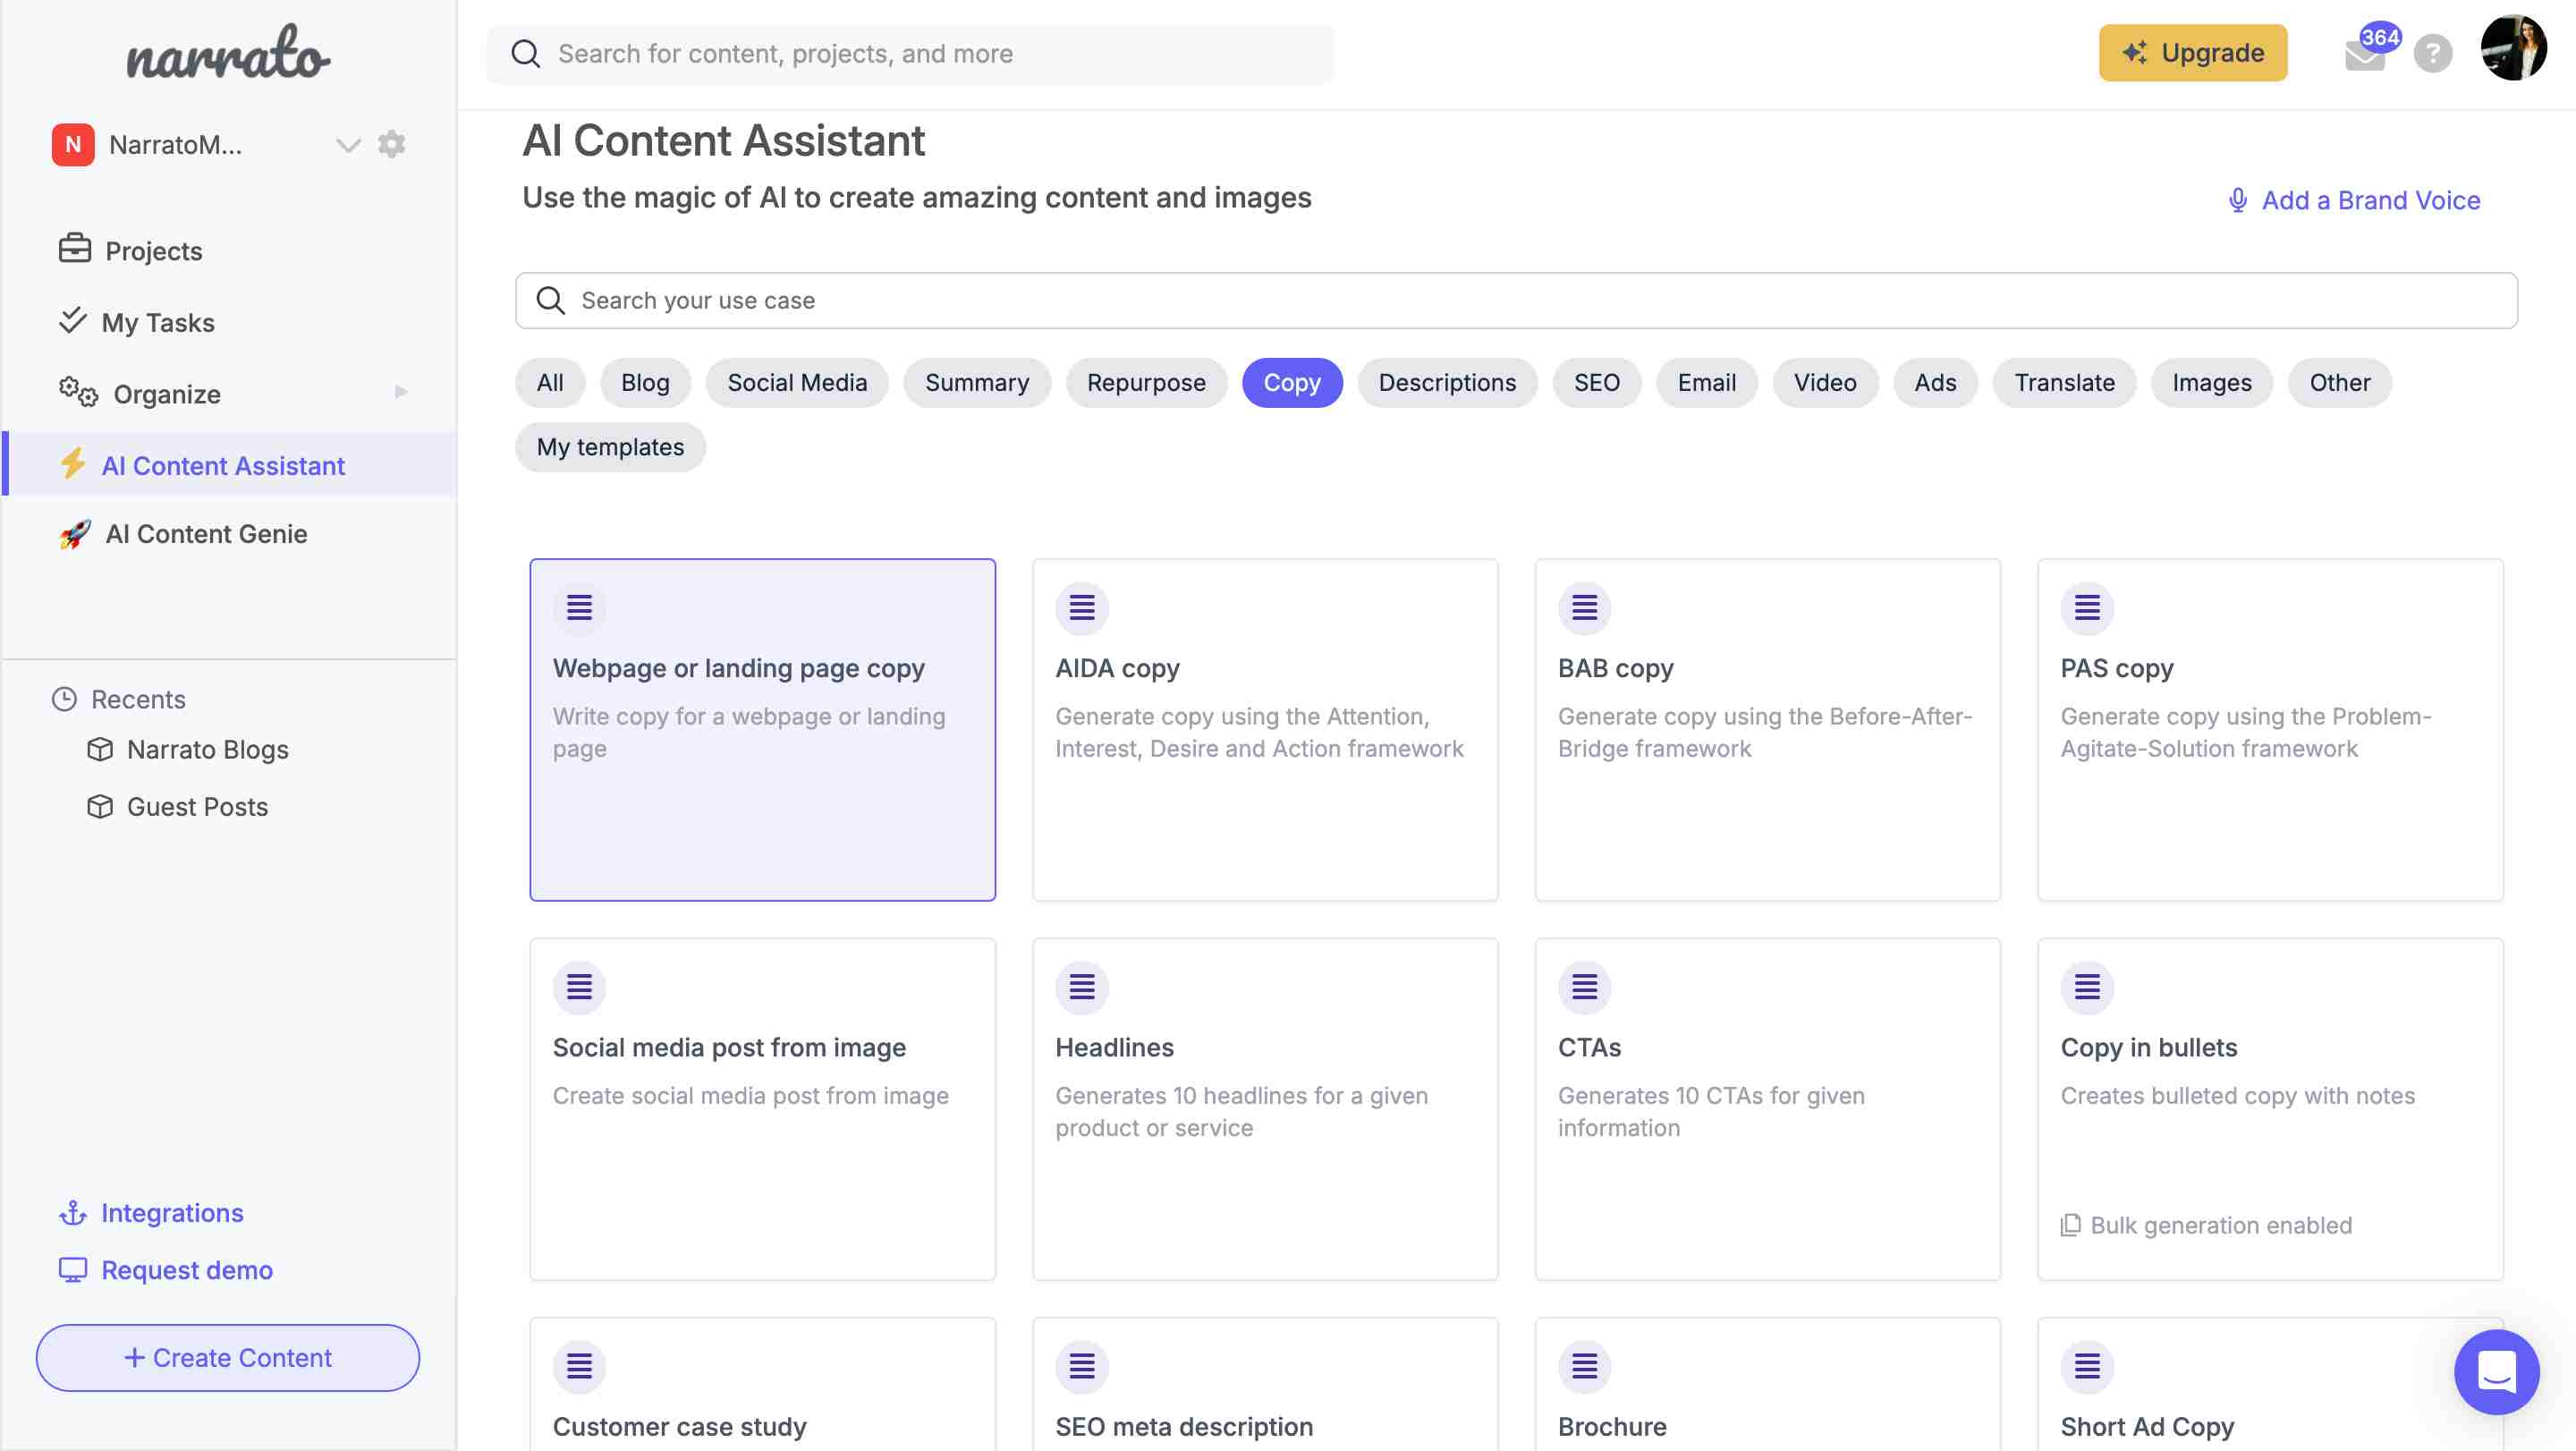The image size is (2576, 1451).
Task: Click the microphone icon beside Brand Voice
Action: pyautogui.click(x=2238, y=200)
